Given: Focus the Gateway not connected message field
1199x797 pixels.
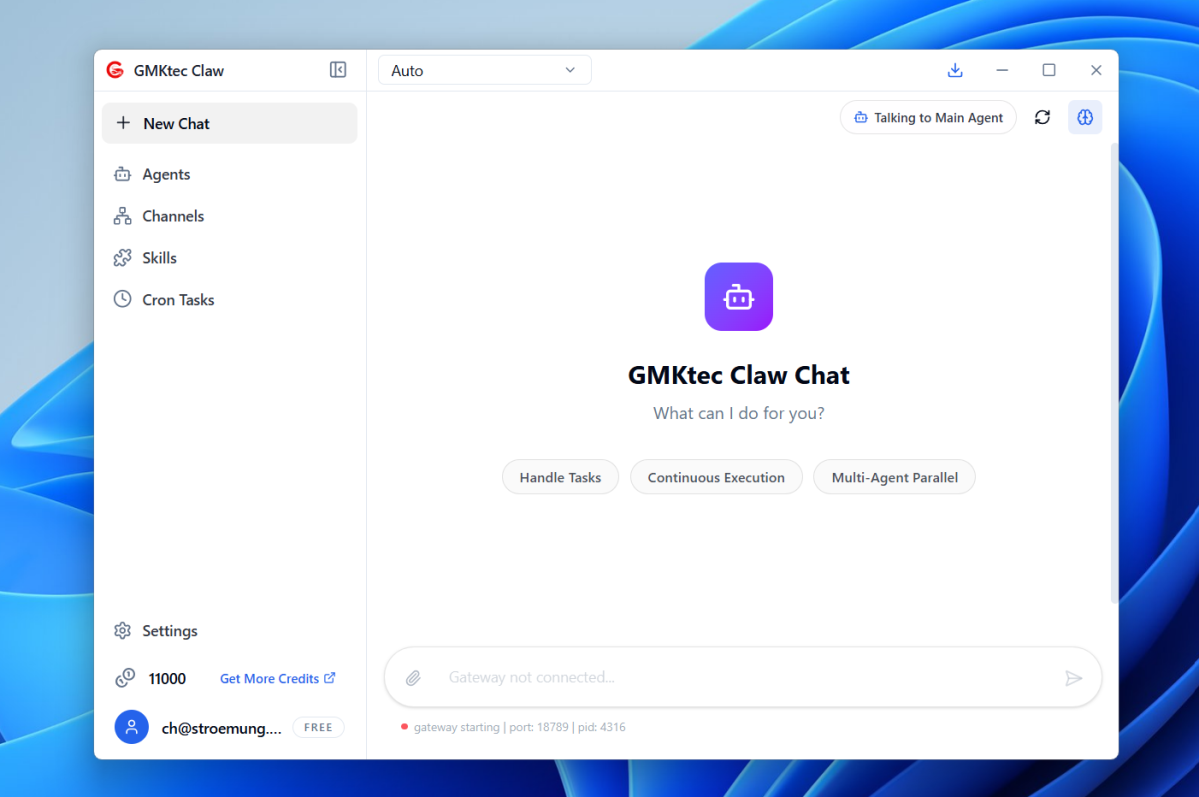Looking at the screenshot, I should click(742, 678).
